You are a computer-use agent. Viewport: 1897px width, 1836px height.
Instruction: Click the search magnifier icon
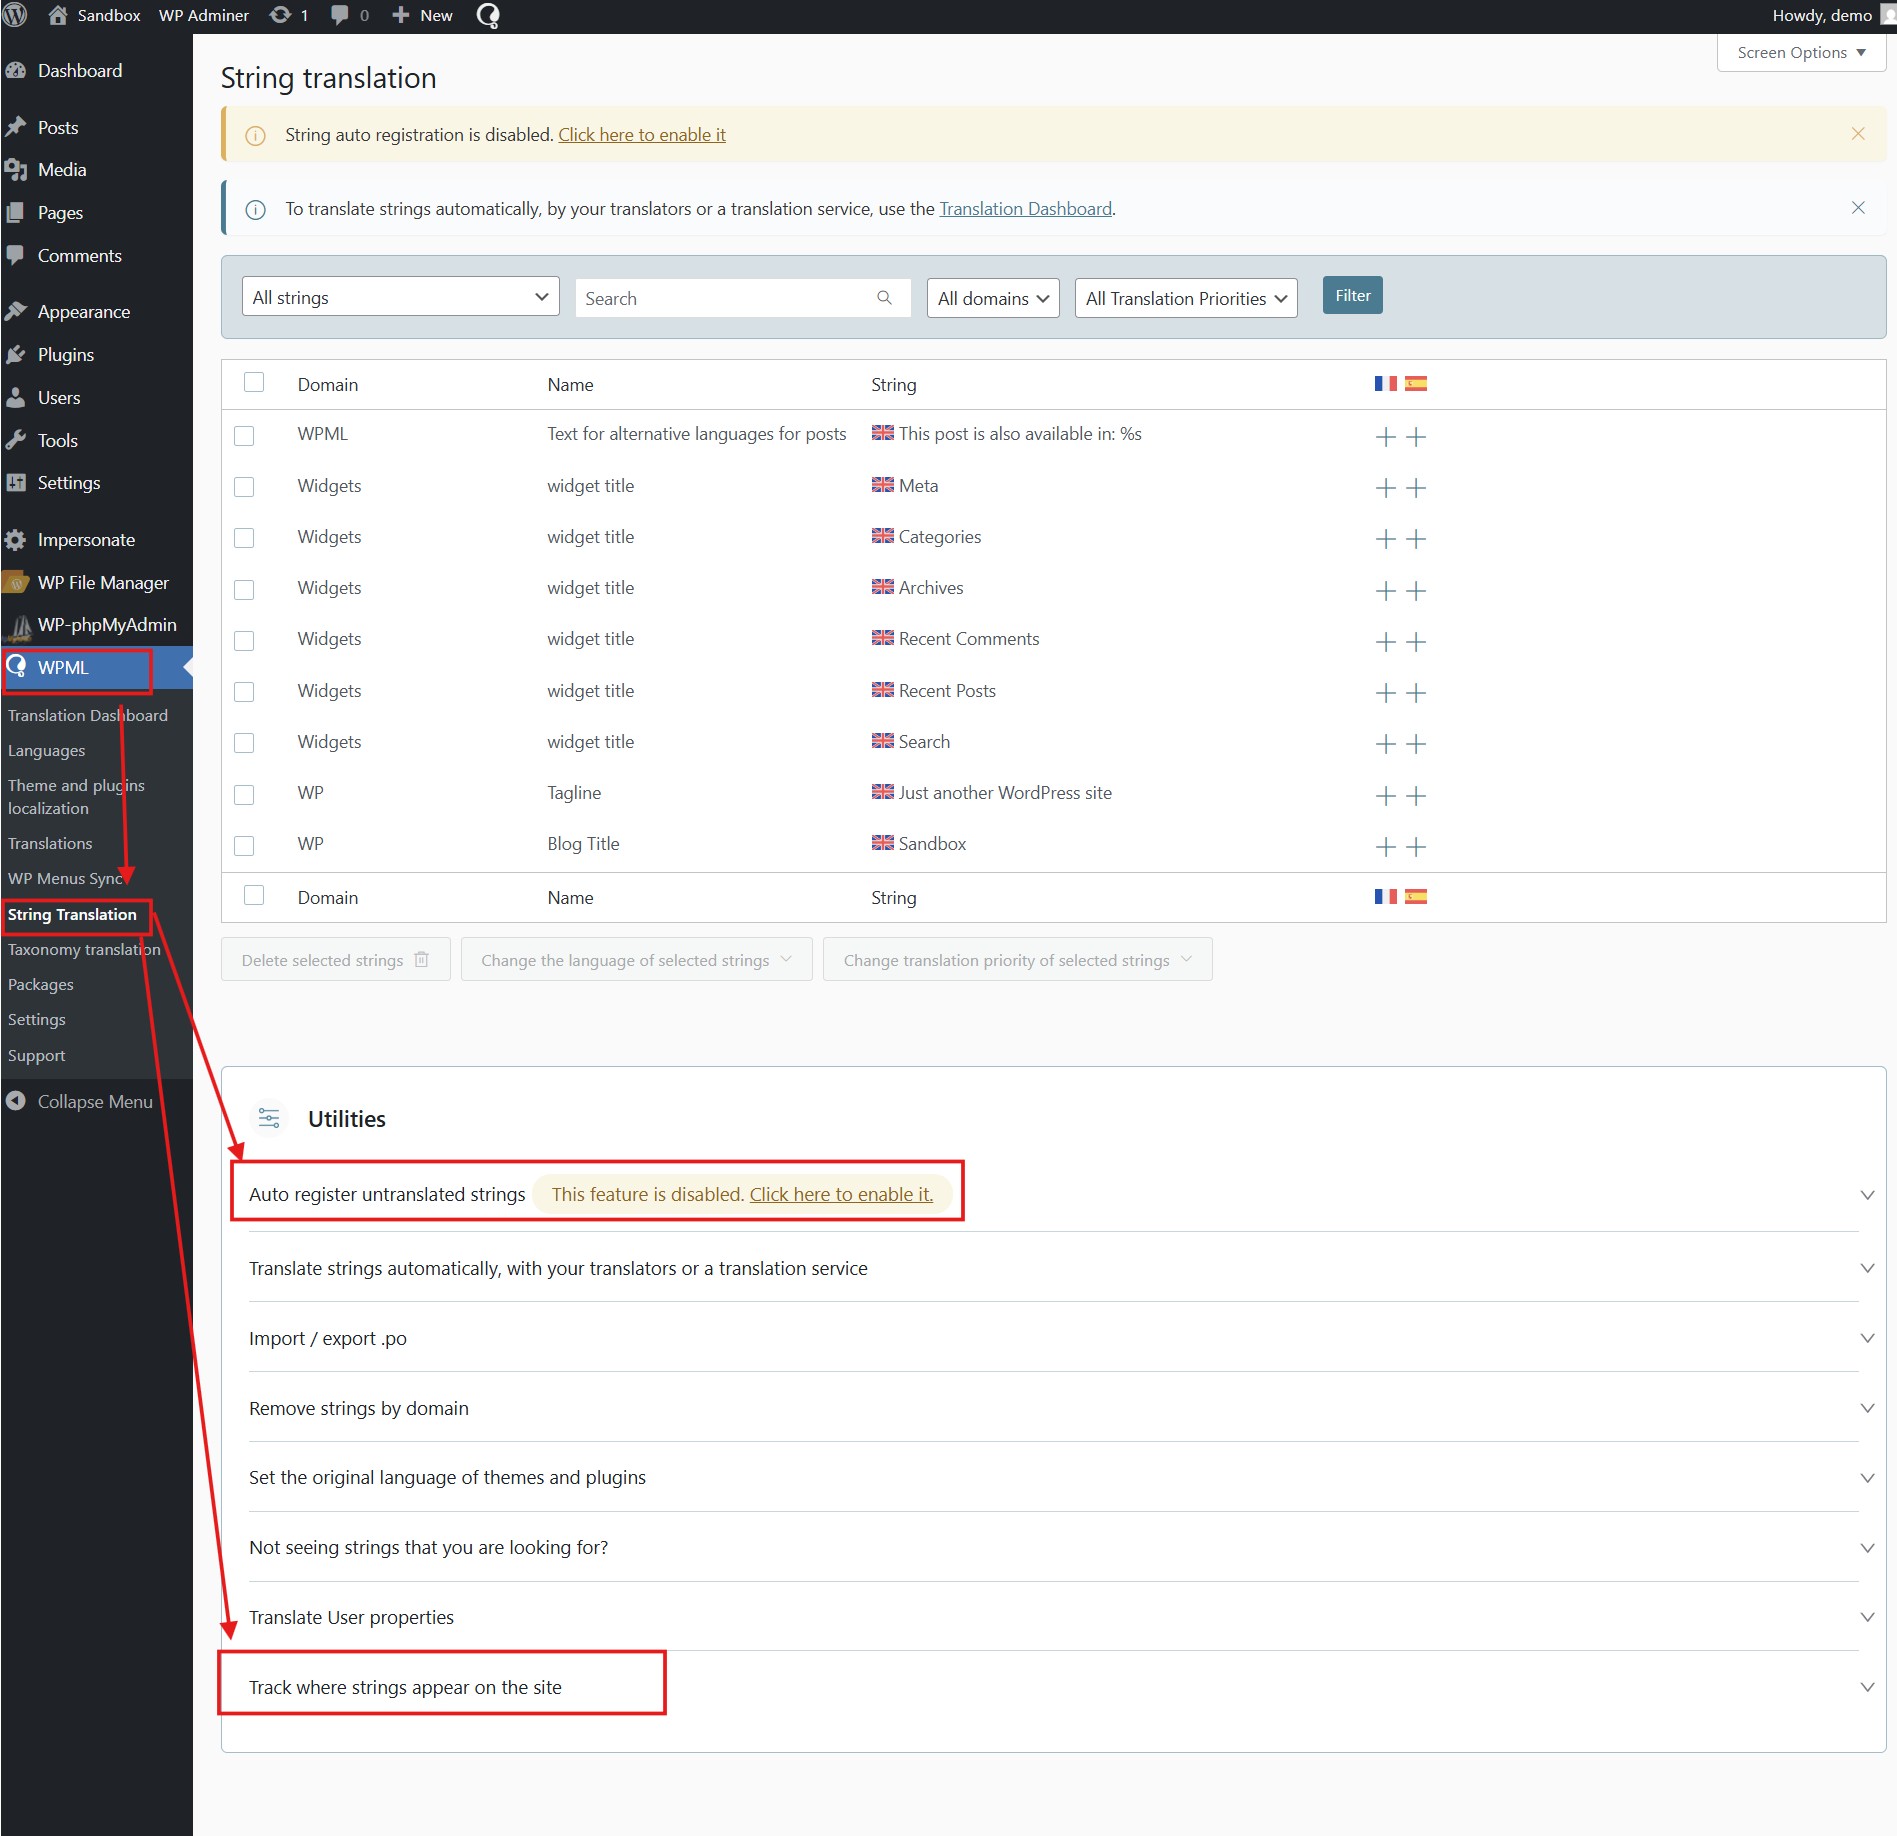(884, 298)
